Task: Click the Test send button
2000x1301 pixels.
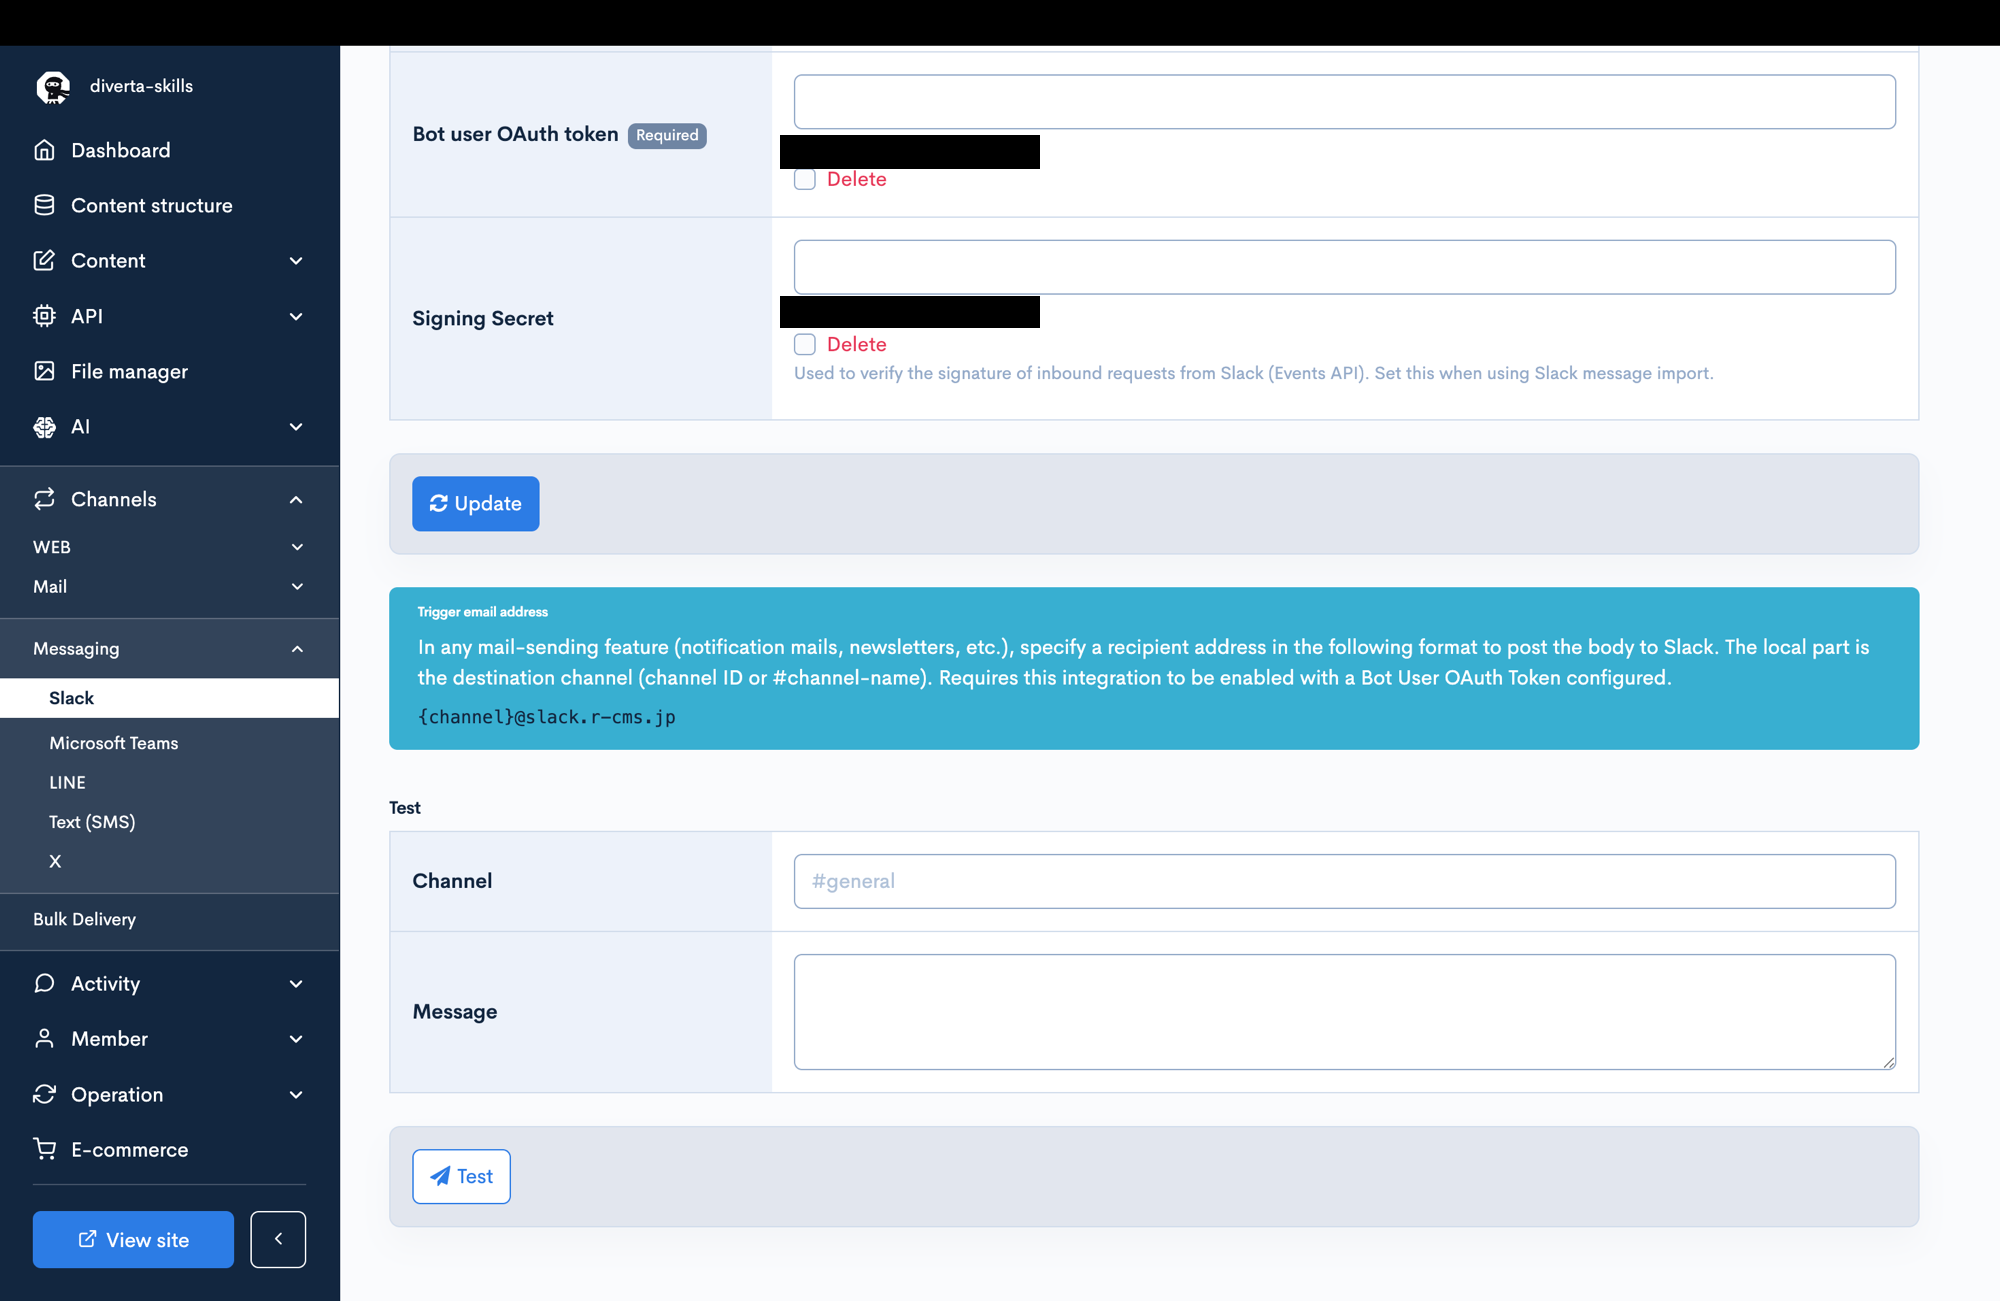Action: [461, 1176]
